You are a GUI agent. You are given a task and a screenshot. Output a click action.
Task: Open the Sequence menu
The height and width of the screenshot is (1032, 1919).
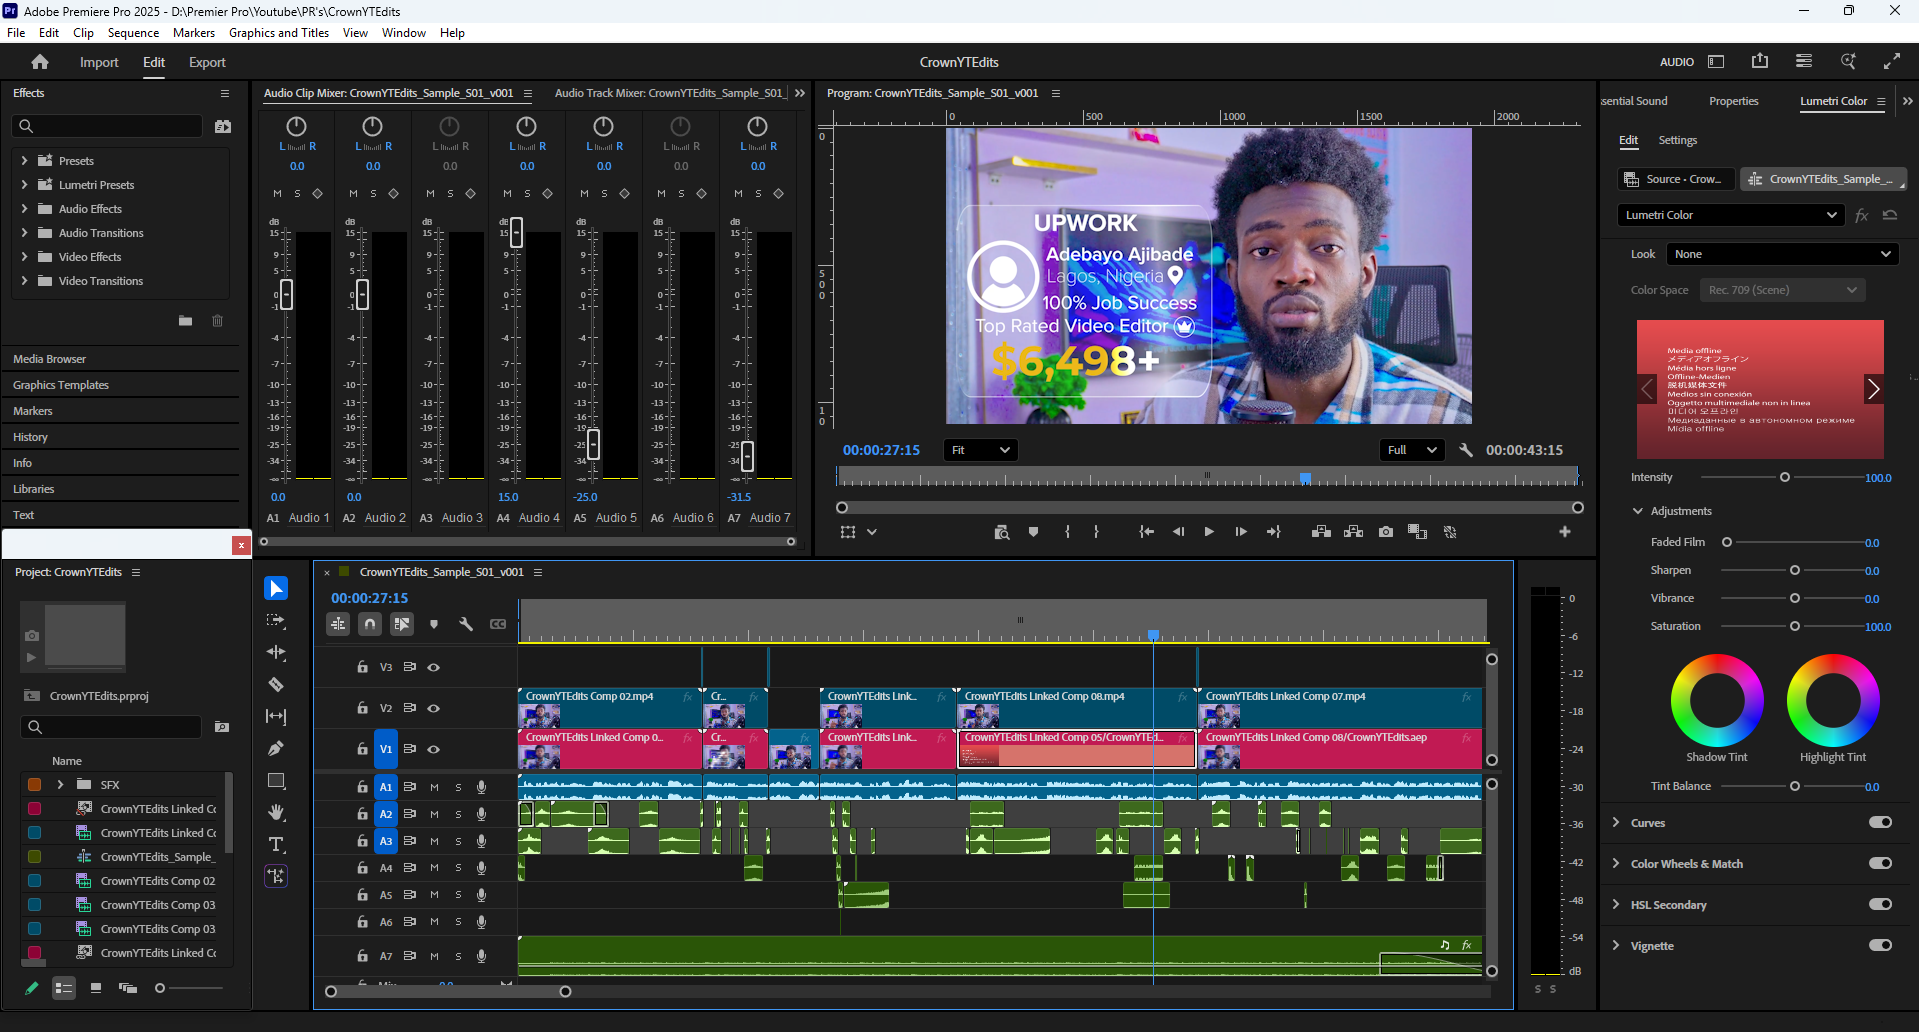pyautogui.click(x=133, y=33)
